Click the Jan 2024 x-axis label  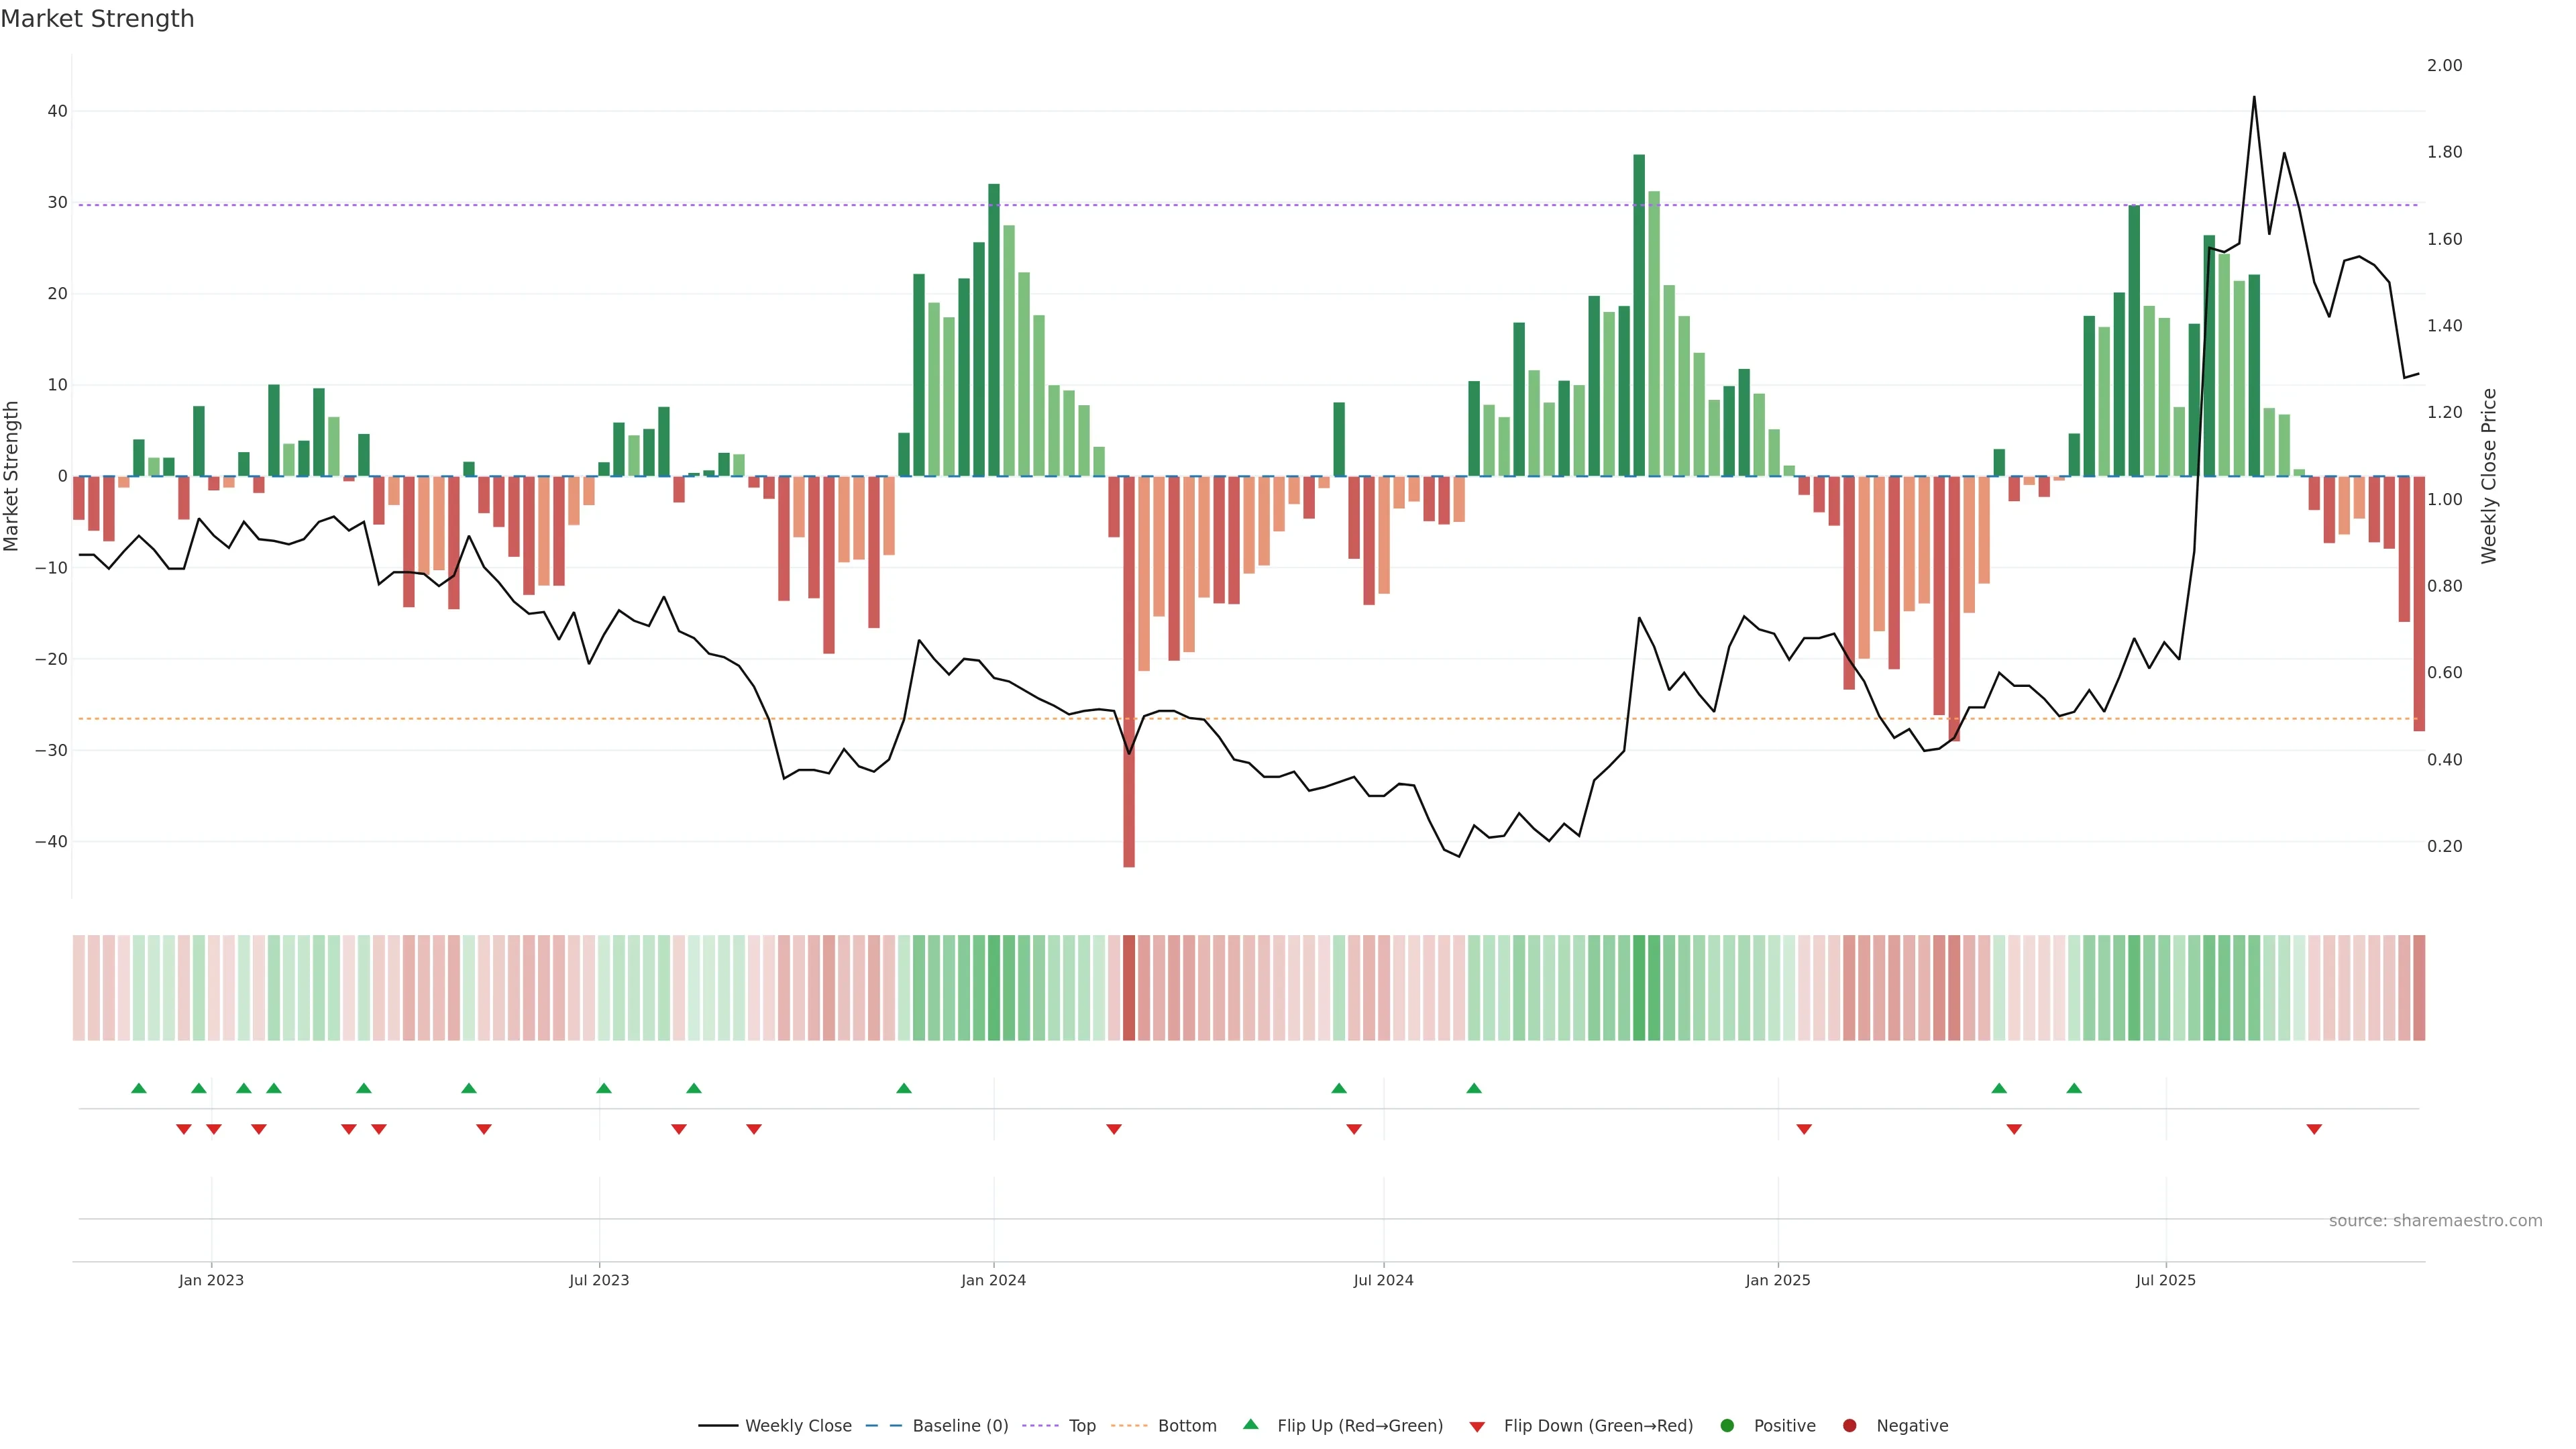[x=993, y=1280]
